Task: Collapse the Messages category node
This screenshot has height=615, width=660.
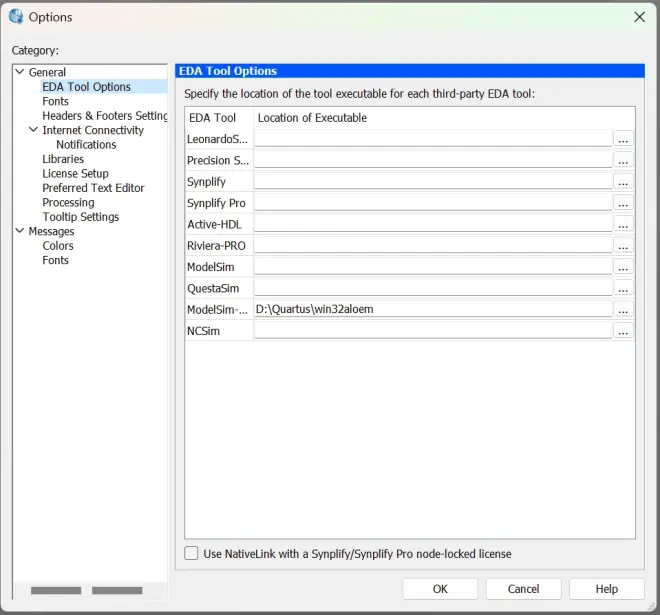Action: click(x=19, y=231)
